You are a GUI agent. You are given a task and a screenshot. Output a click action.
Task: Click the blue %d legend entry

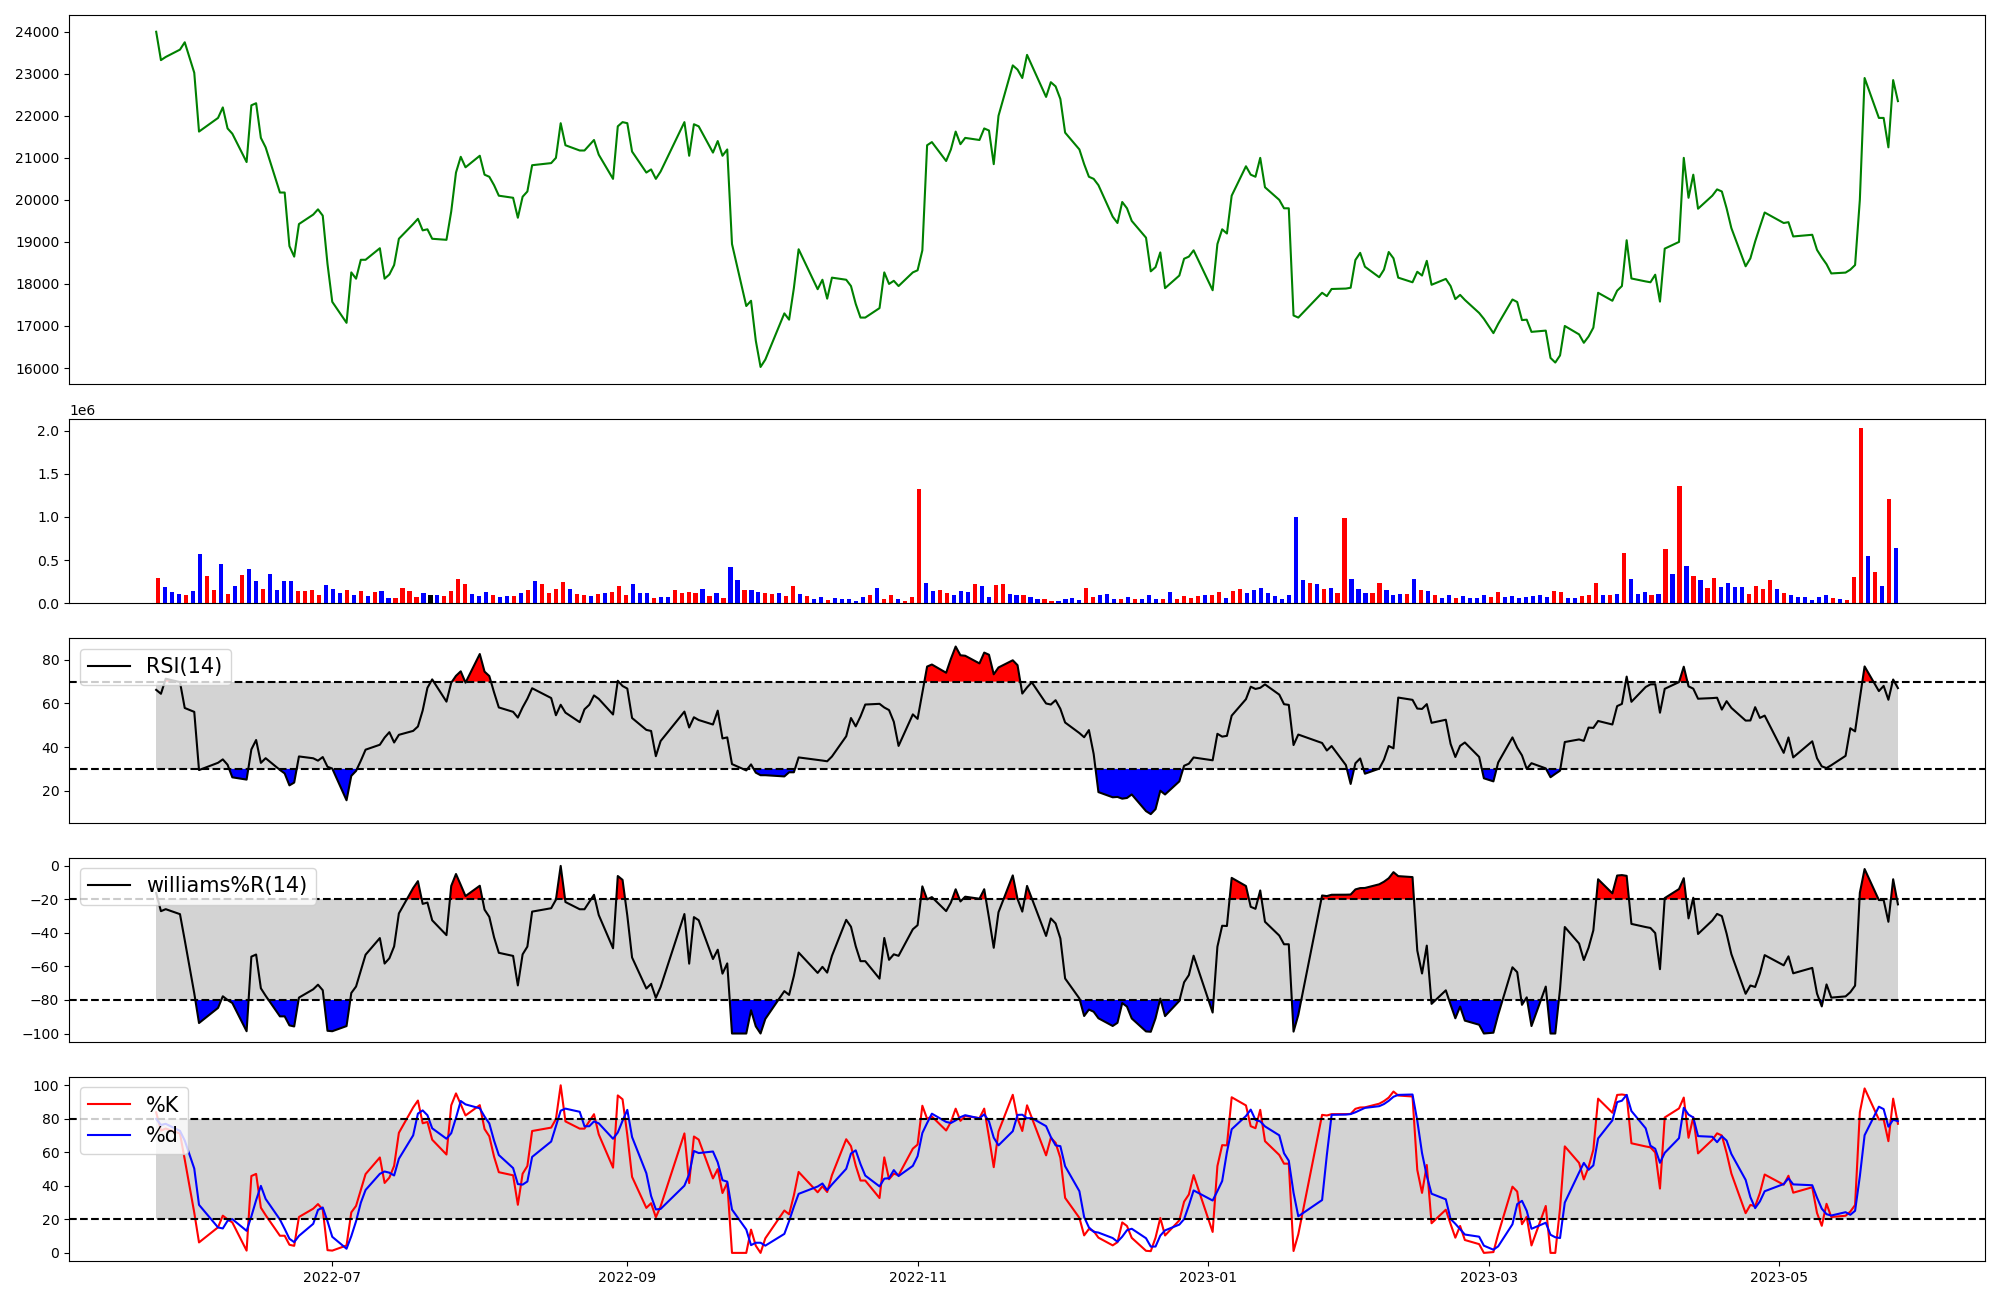[x=161, y=1135]
